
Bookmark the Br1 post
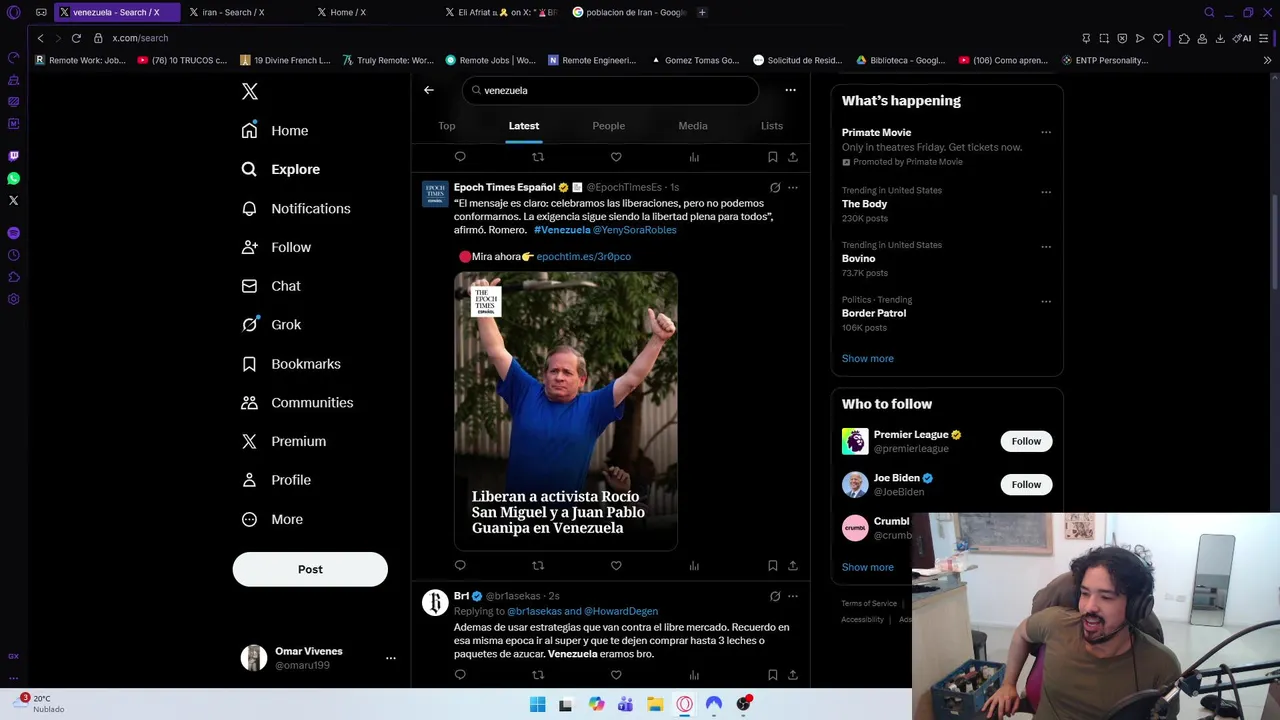point(772,675)
